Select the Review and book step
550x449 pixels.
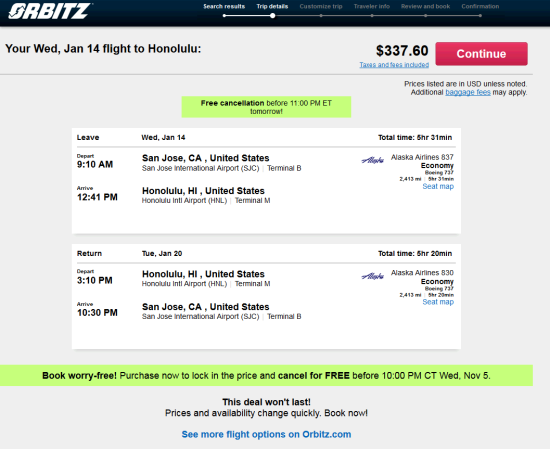pyautogui.click(x=425, y=6)
